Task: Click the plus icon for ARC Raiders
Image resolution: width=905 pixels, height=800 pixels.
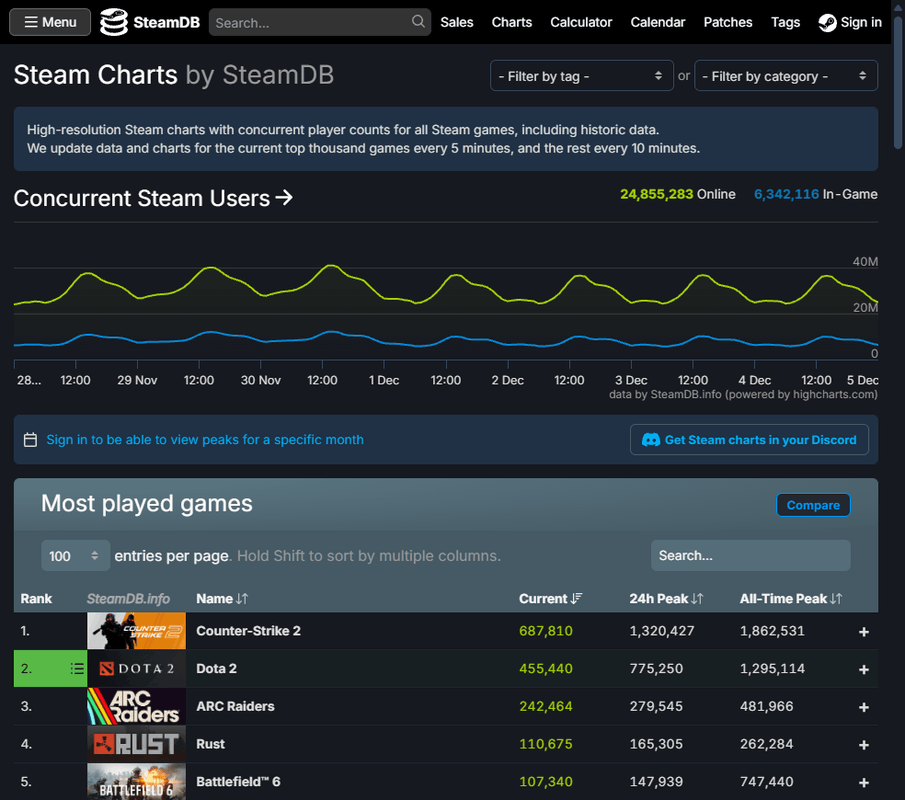Action: click(864, 707)
